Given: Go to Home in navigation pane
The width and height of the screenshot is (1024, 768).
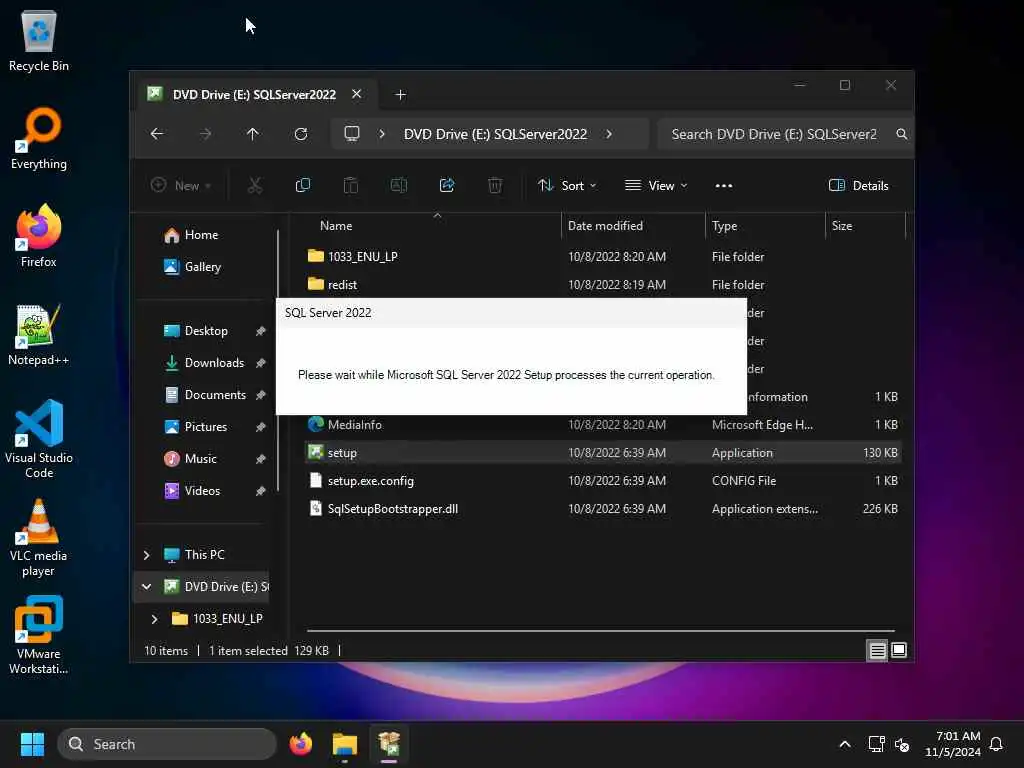Looking at the screenshot, I should coord(200,234).
